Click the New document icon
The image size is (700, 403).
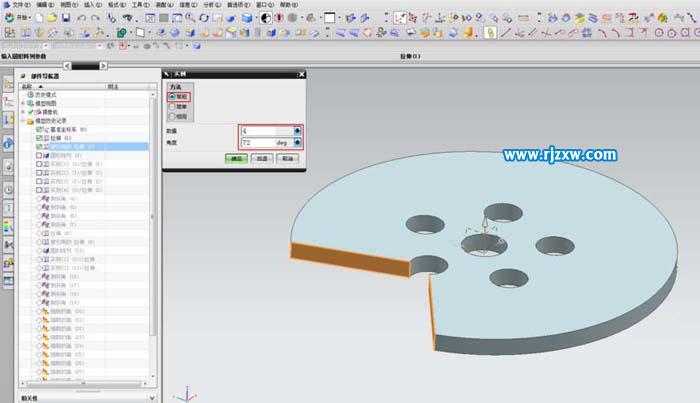(41, 18)
